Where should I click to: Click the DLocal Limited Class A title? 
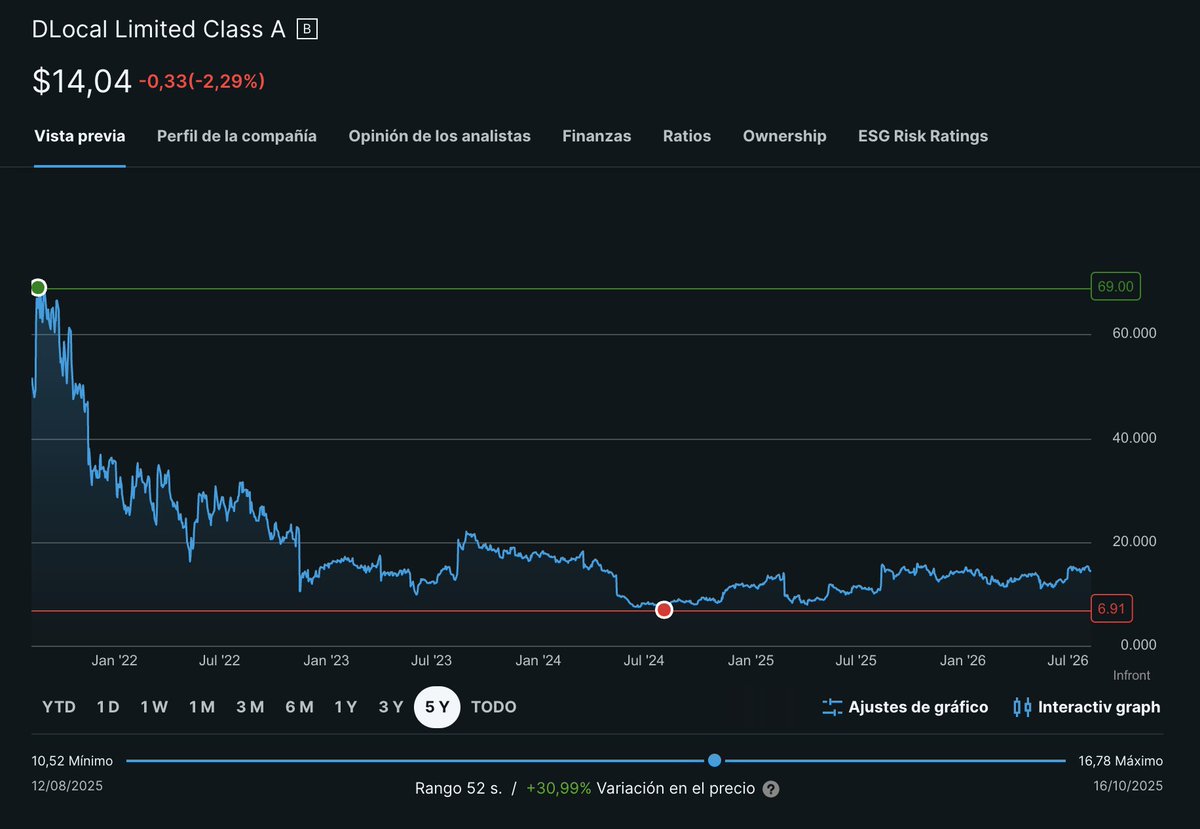(x=159, y=30)
